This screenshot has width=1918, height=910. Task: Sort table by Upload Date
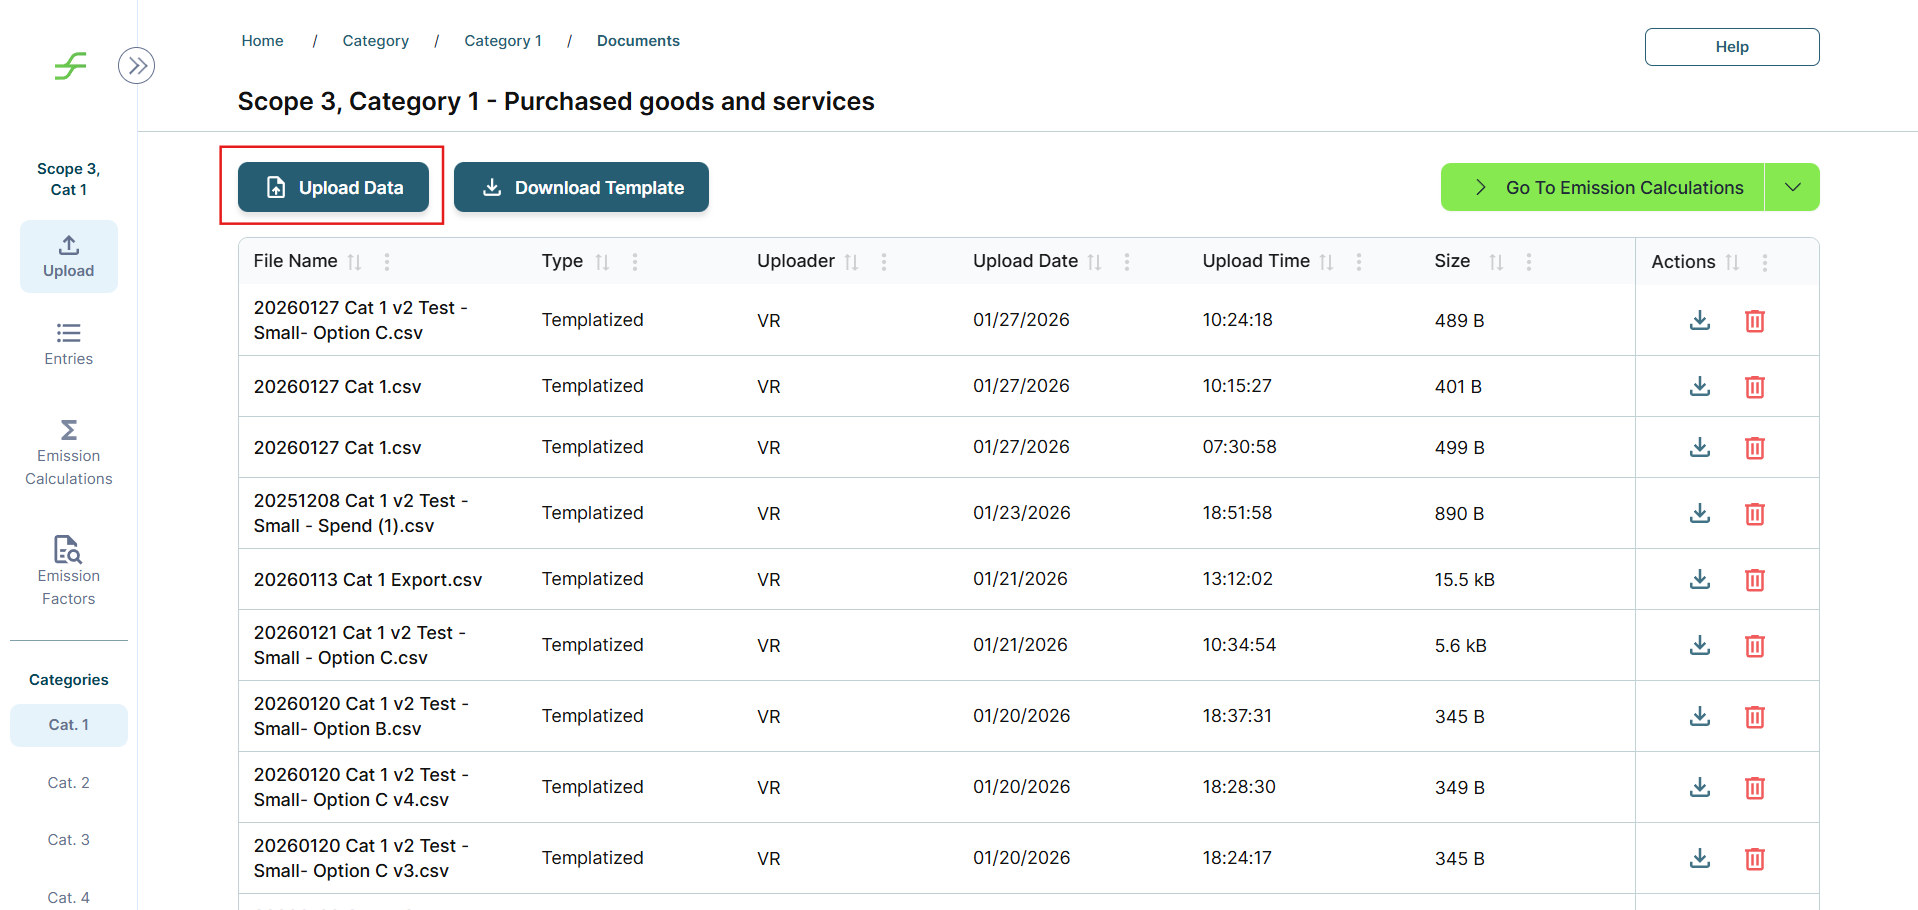pos(1094,262)
